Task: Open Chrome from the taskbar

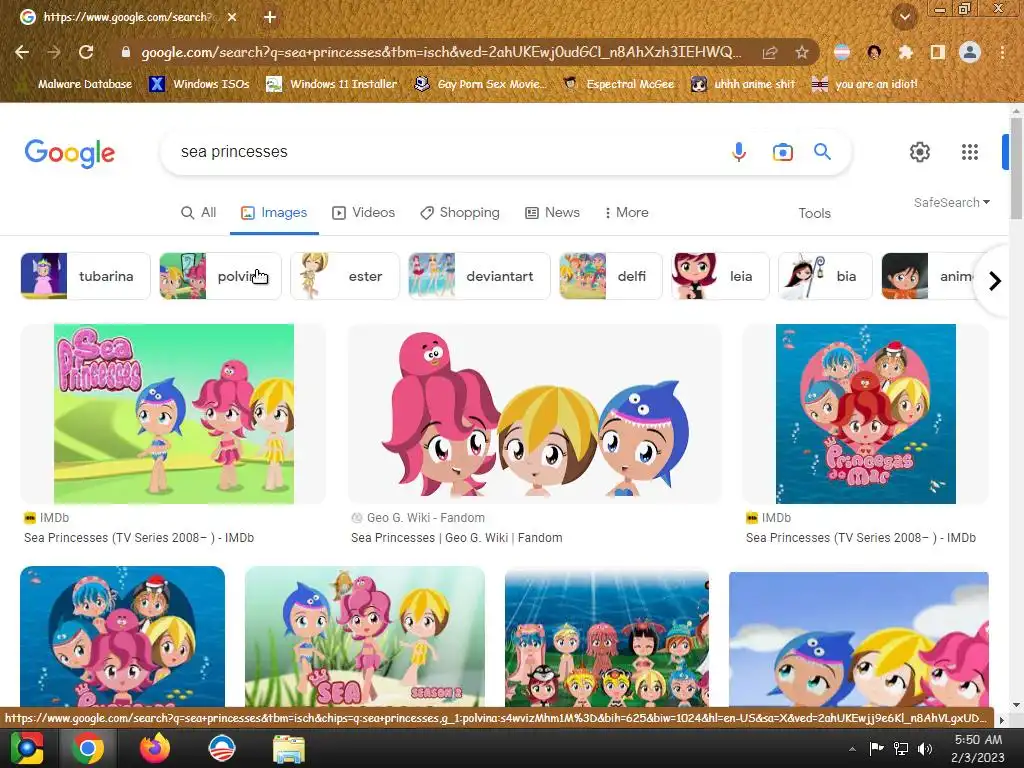Action: point(88,748)
